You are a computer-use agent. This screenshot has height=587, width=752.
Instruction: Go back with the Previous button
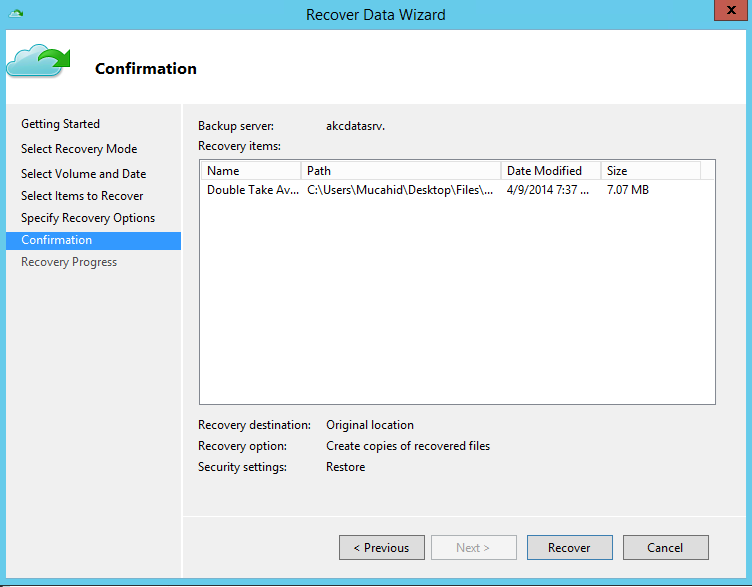pos(382,547)
